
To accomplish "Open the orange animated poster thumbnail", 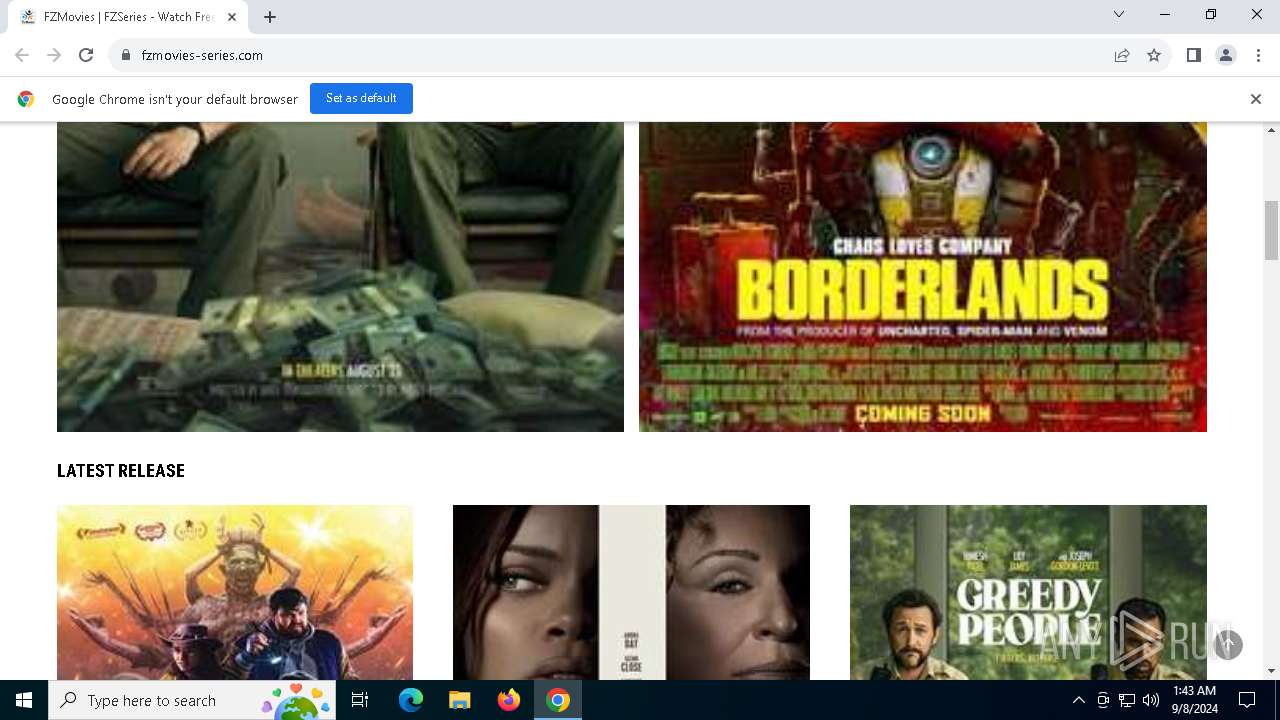I will coord(235,592).
